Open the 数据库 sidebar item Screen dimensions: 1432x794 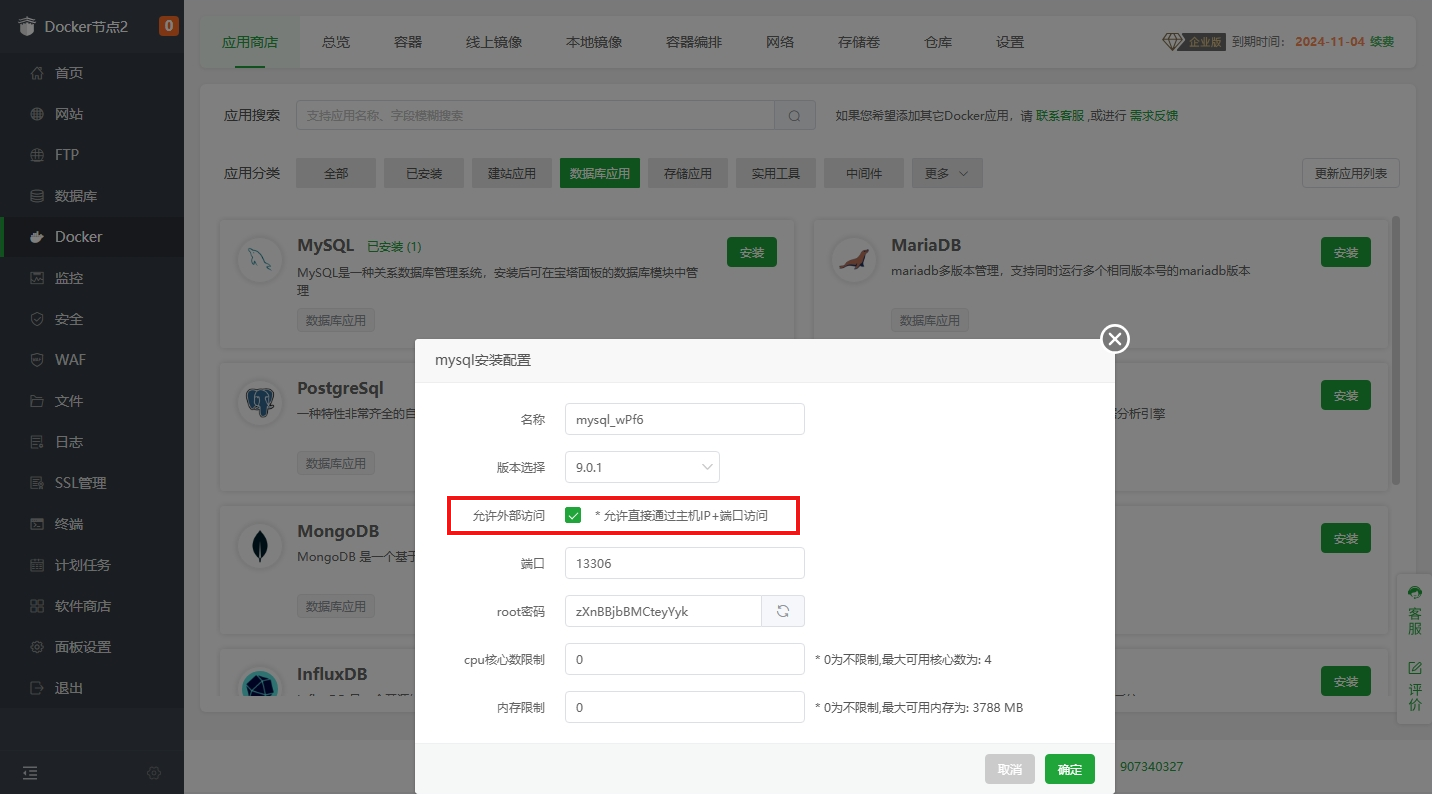[x=92, y=196]
